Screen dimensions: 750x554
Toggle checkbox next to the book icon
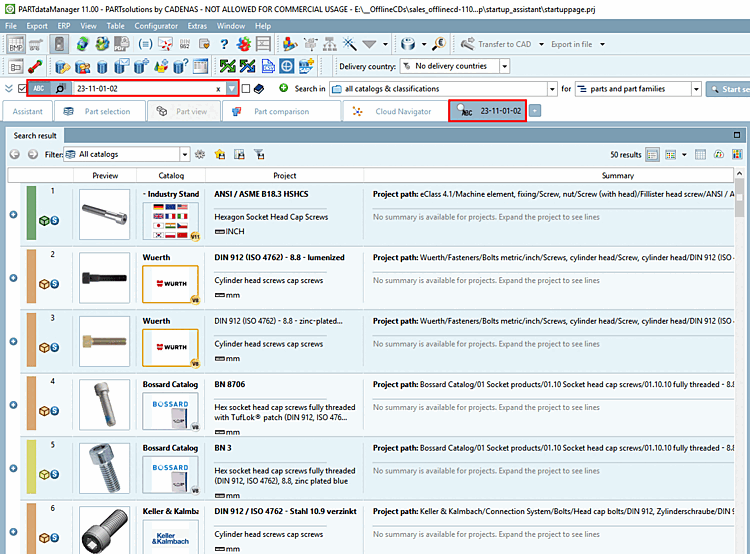(245, 89)
